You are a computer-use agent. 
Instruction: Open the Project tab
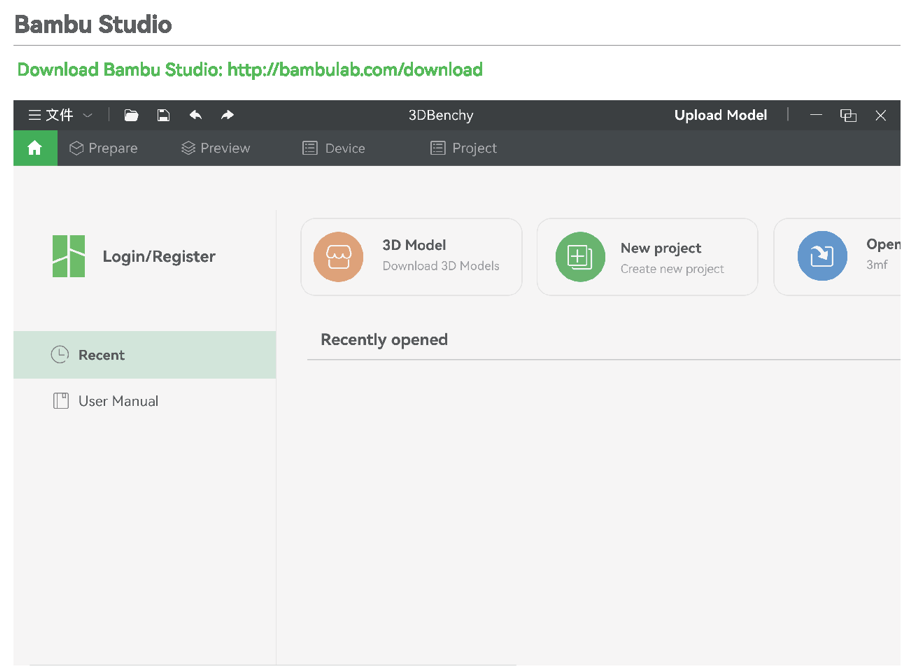coord(463,148)
